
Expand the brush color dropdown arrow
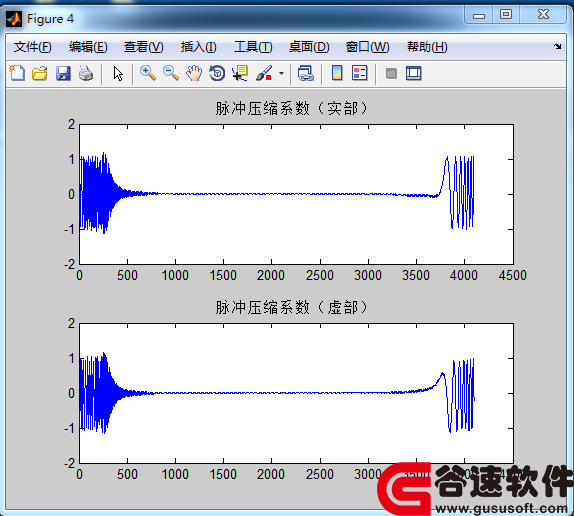tap(282, 73)
